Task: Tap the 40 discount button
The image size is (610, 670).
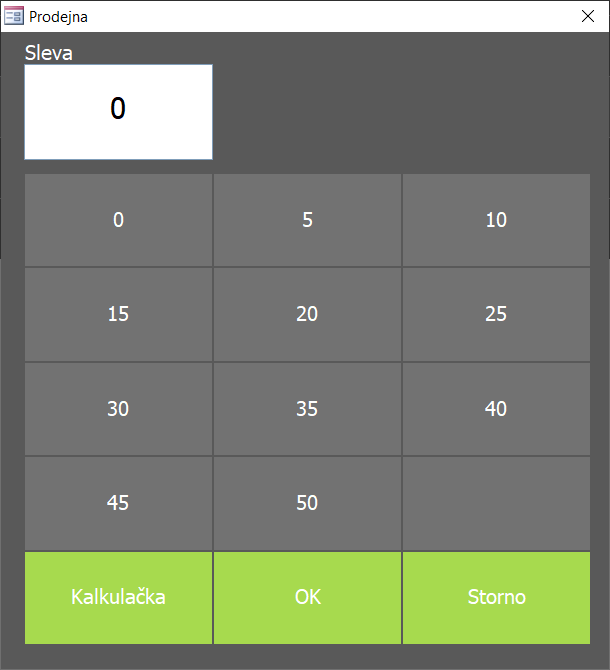Action: click(496, 408)
